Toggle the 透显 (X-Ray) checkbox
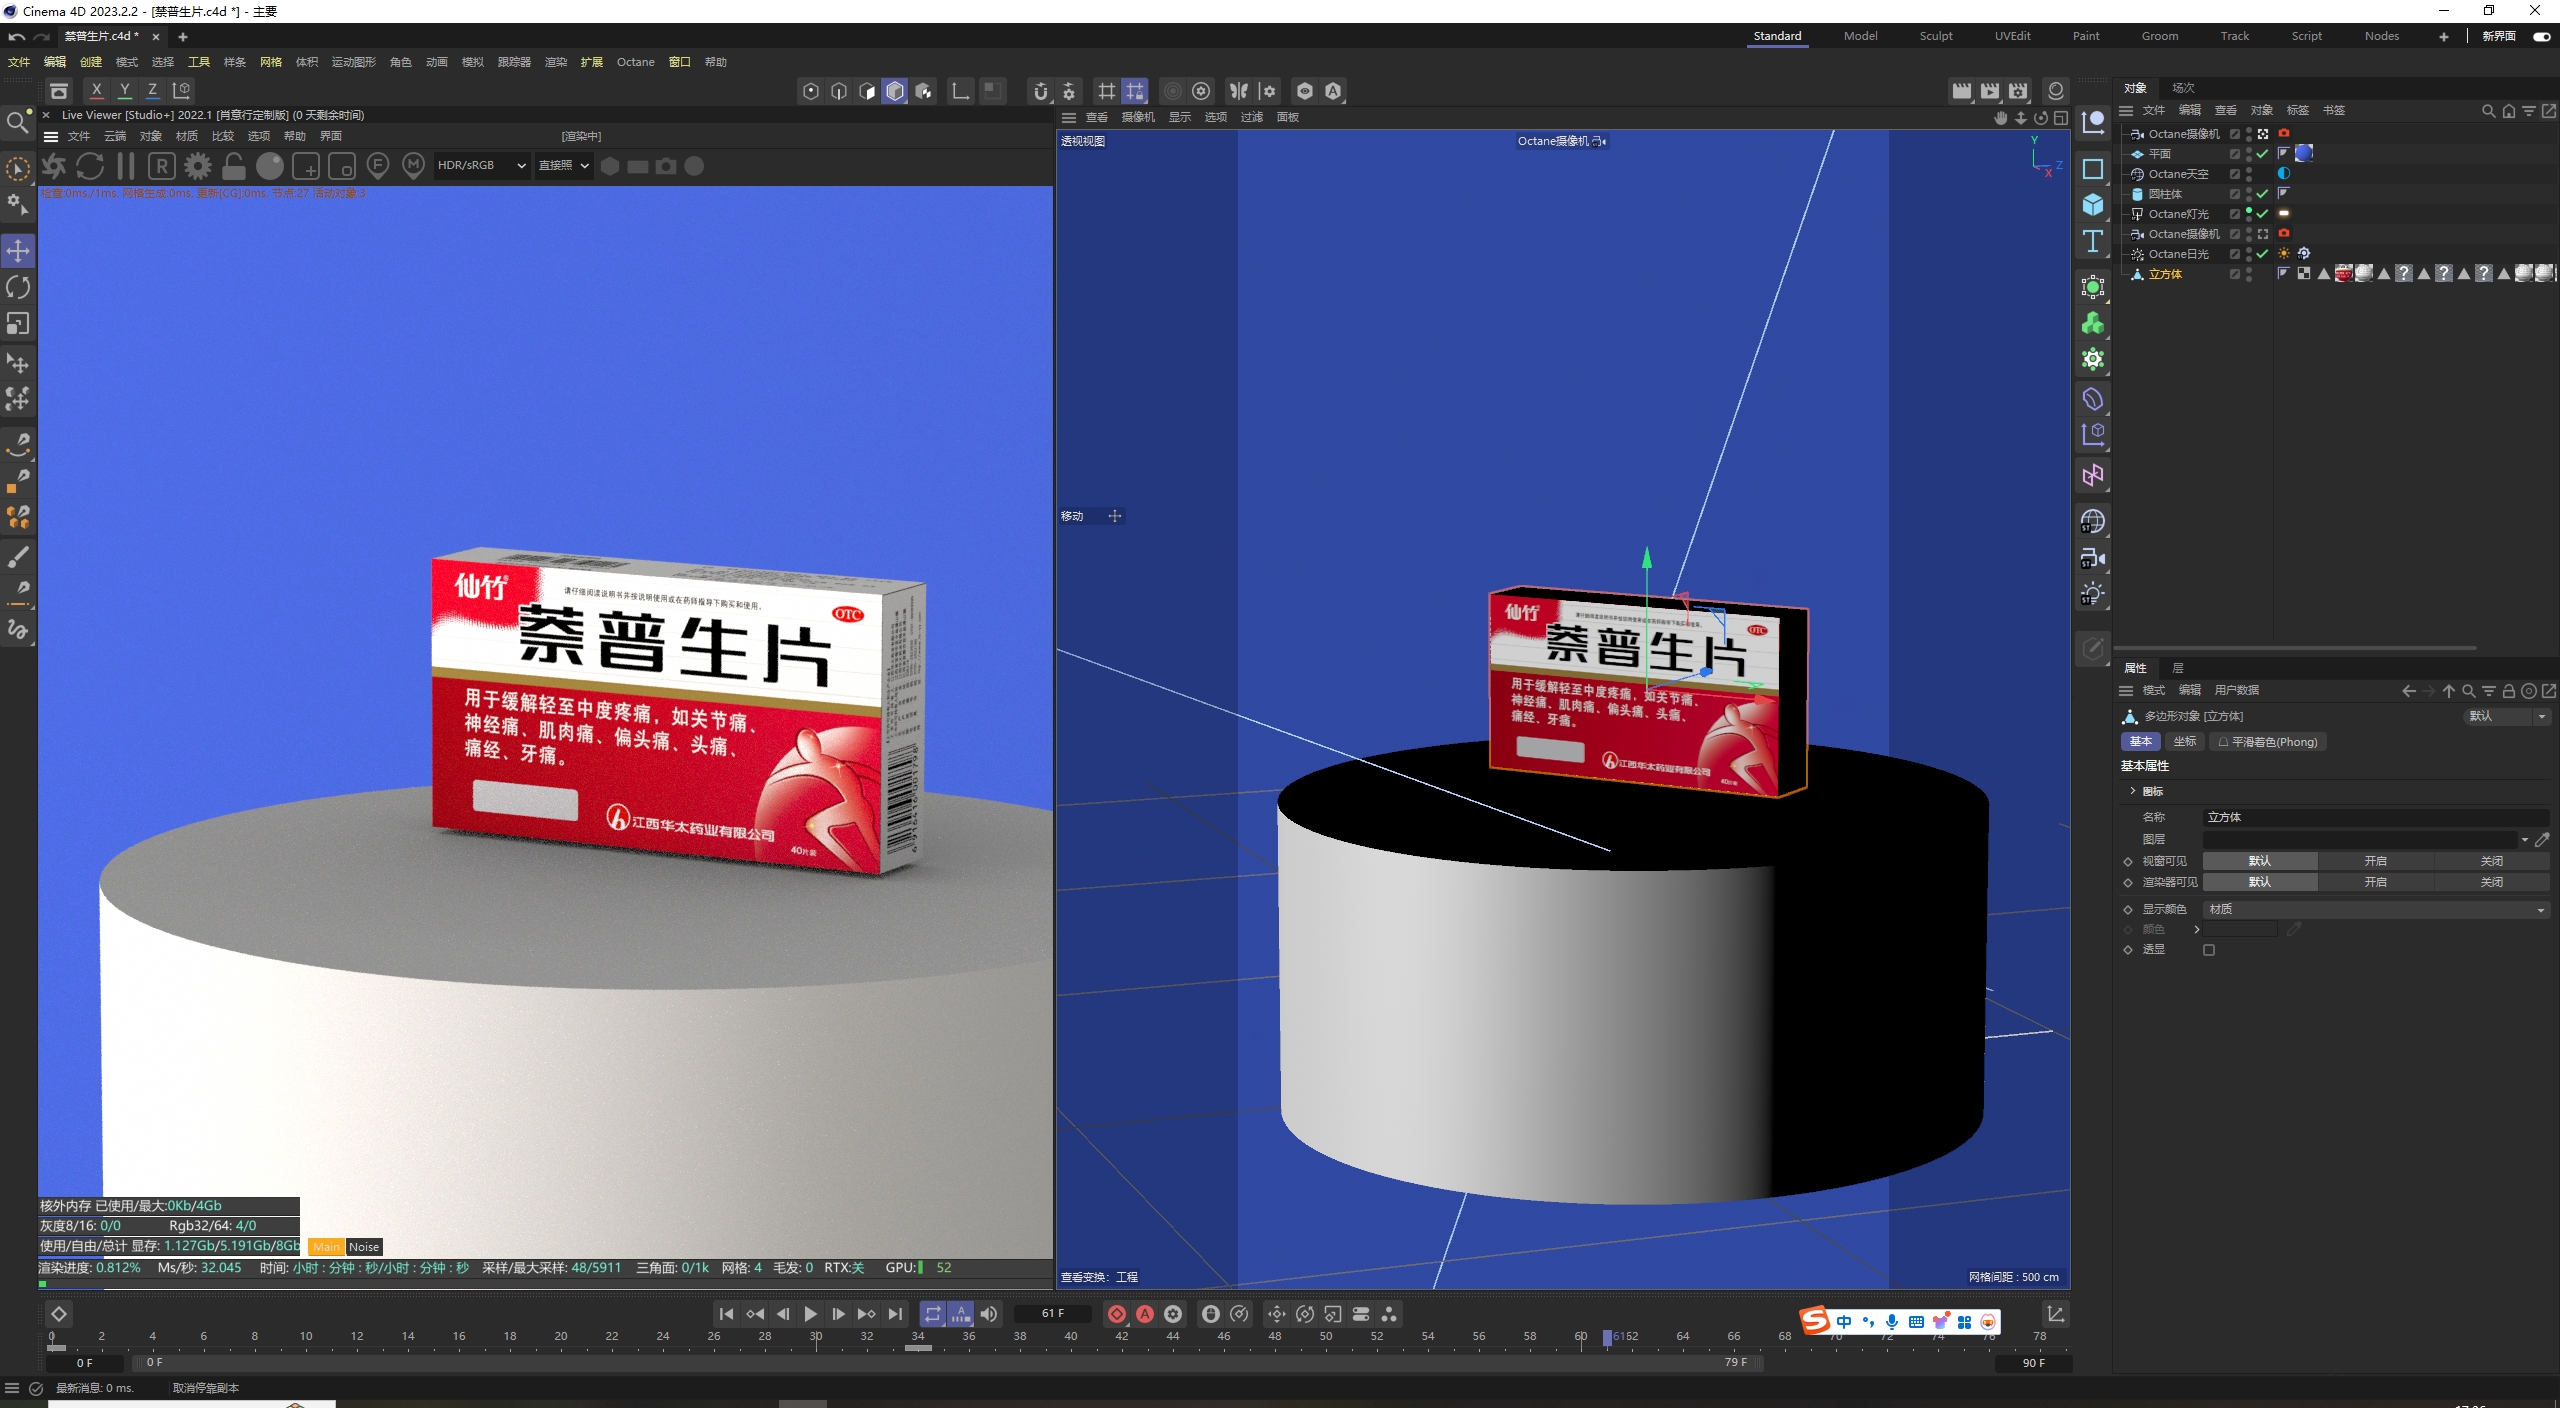 pos(2209,950)
